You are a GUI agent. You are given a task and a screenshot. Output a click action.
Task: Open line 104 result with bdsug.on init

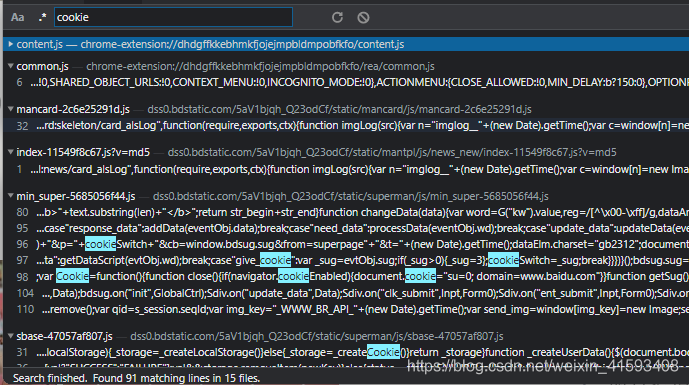click(x=346, y=293)
